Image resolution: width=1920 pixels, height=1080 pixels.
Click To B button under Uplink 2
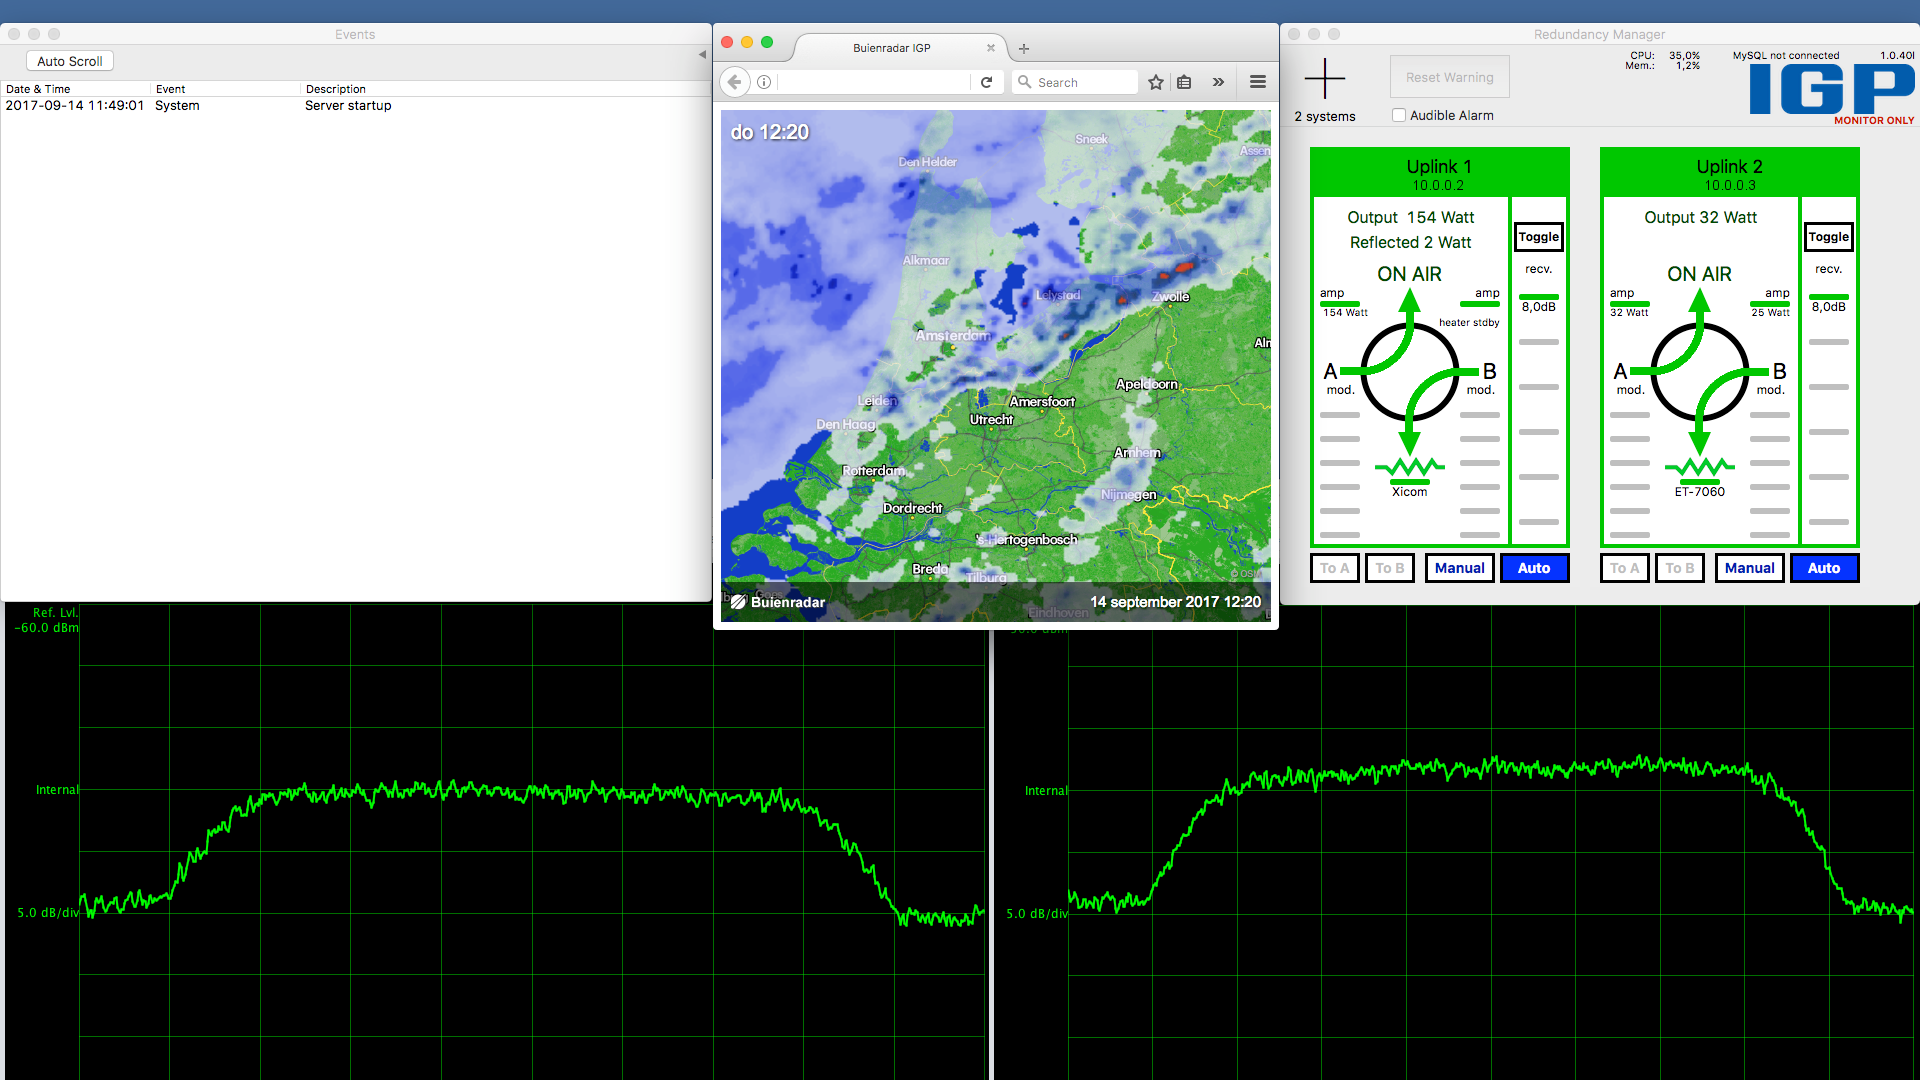(1679, 568)
